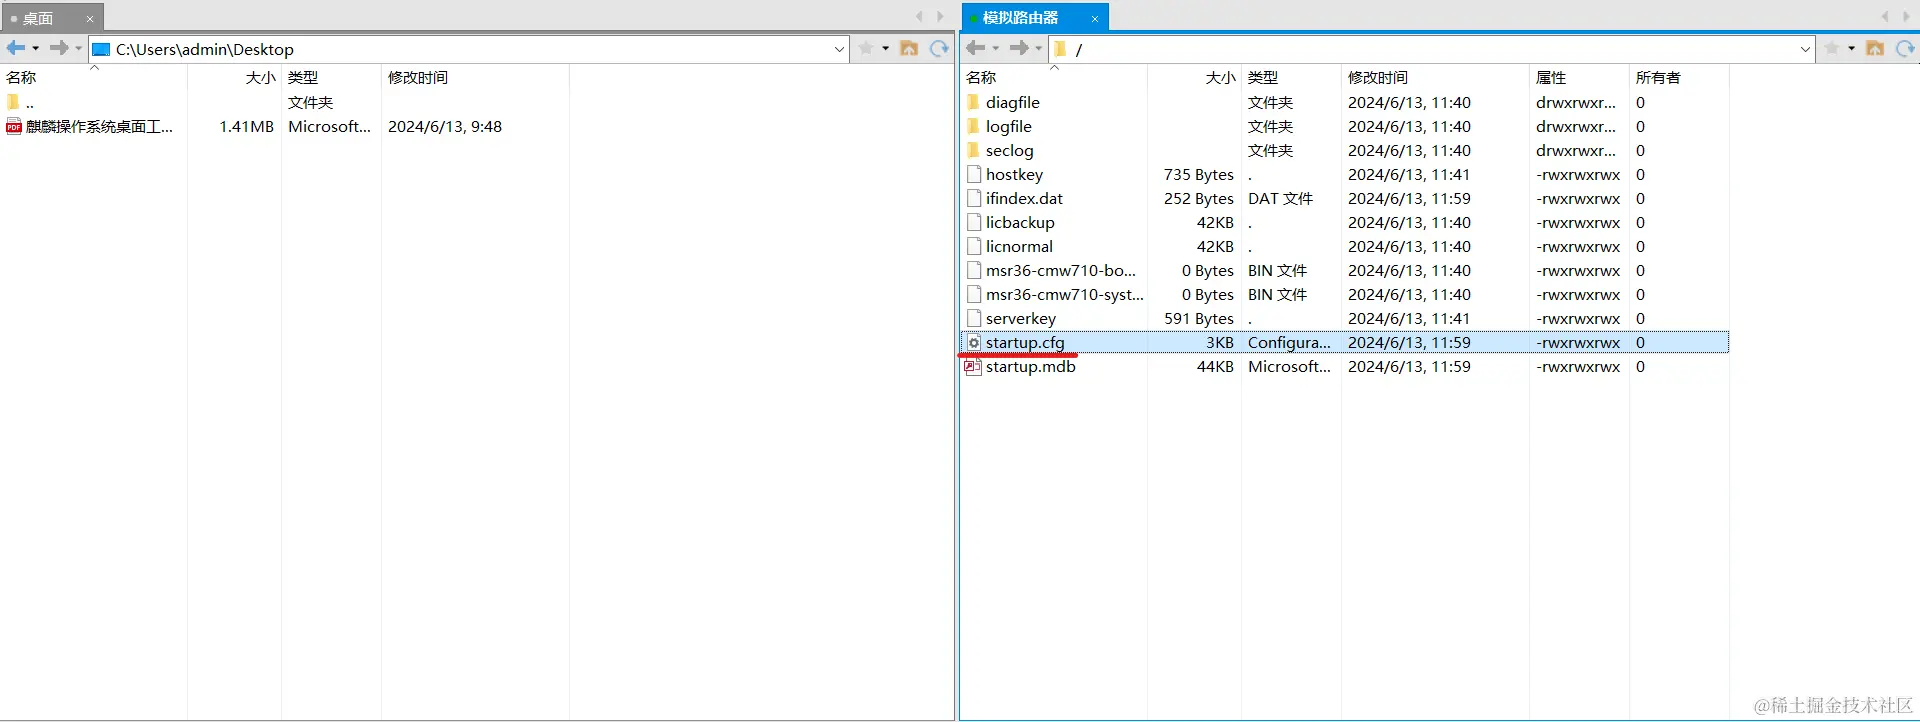
Task: Click the 1.41MB size in local pane
Action: click(x=247, y=126)
